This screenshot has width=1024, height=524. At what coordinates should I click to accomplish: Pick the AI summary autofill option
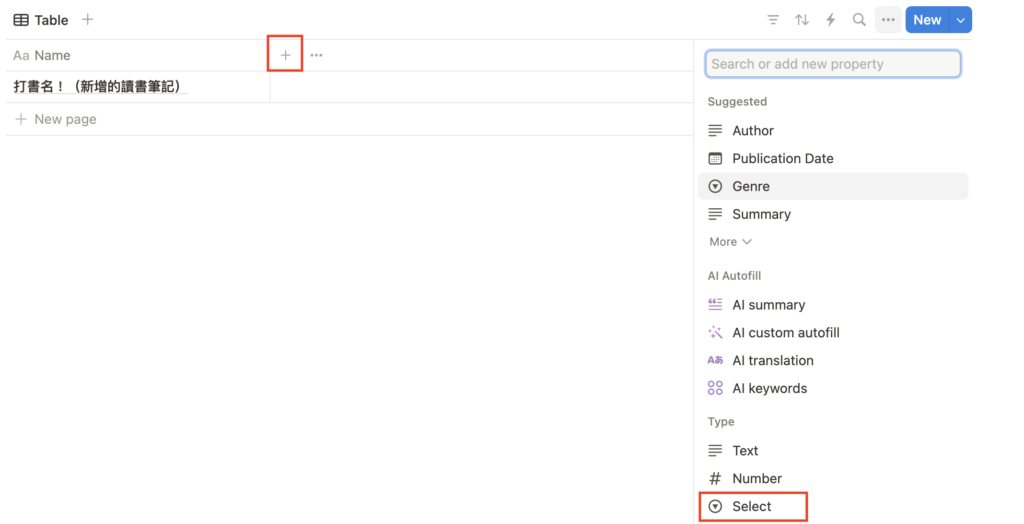coord(768,305)
